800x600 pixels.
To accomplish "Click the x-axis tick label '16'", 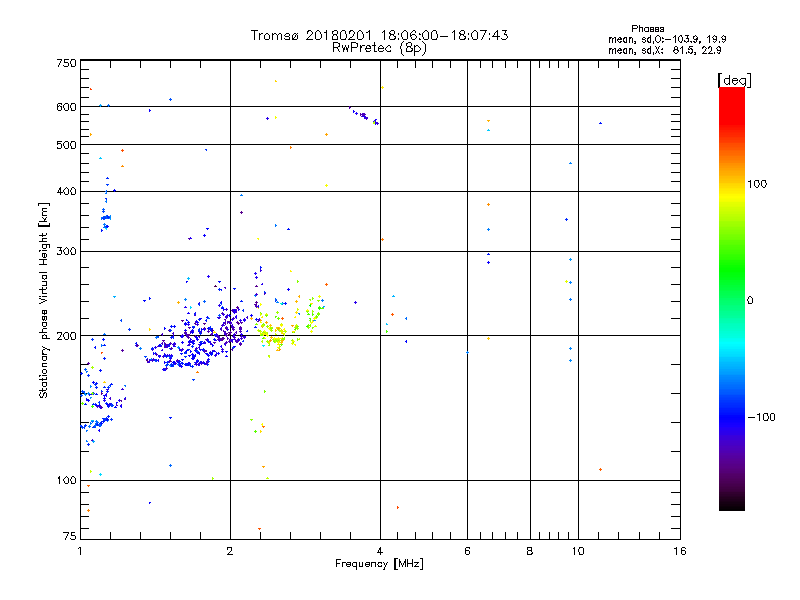I will click(x=680, y=551).
